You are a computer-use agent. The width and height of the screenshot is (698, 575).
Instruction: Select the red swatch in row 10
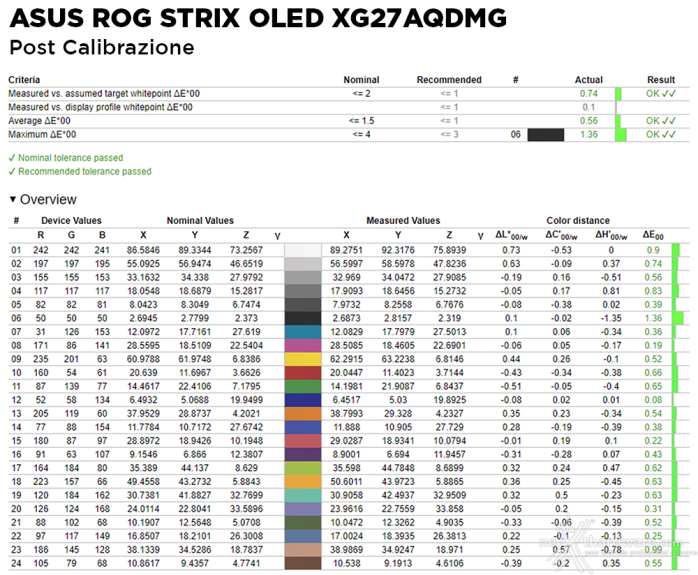tap(303, 373)
